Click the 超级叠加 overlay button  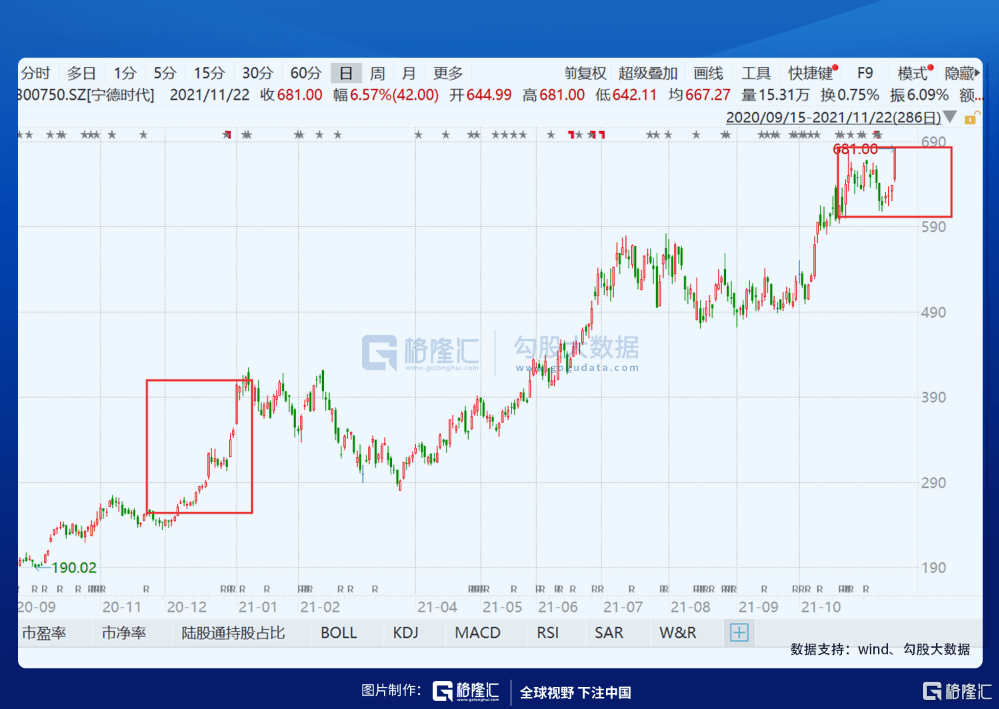click(x=647, y=73)
